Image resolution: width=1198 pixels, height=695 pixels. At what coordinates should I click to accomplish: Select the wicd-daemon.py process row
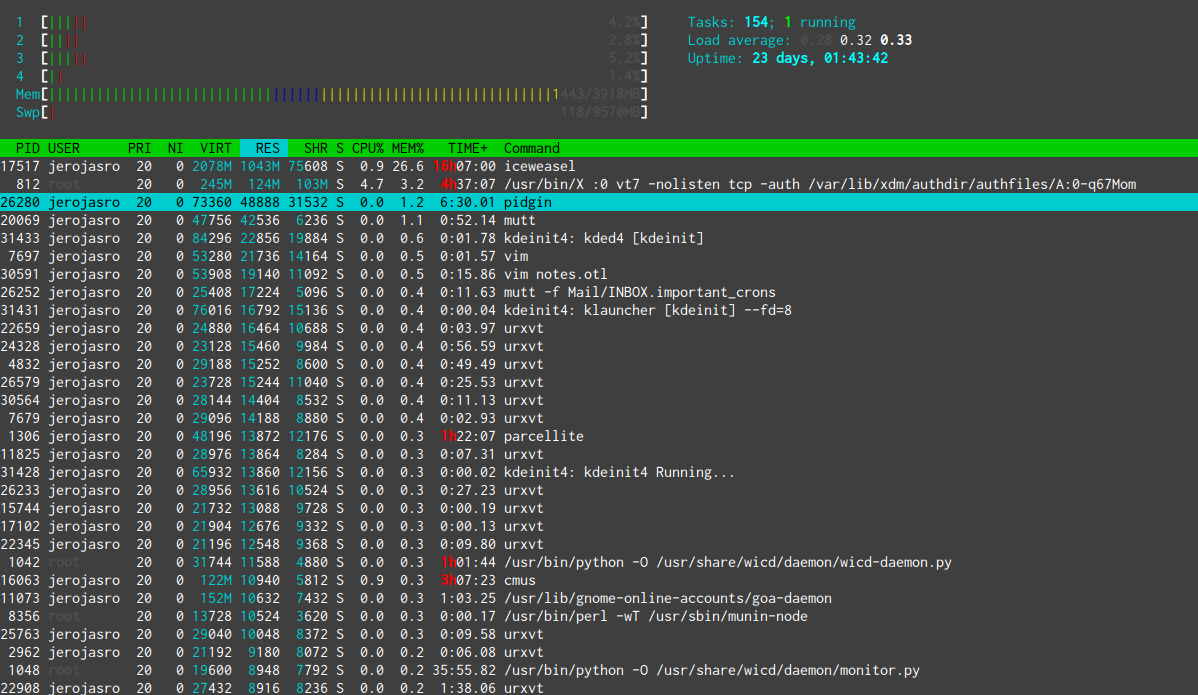pos(599,562)
